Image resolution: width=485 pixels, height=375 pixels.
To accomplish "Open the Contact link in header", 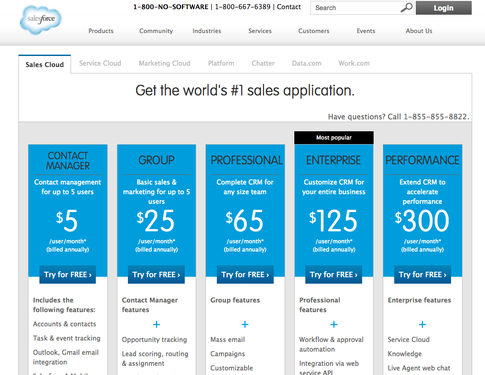I will pos(289,7).
